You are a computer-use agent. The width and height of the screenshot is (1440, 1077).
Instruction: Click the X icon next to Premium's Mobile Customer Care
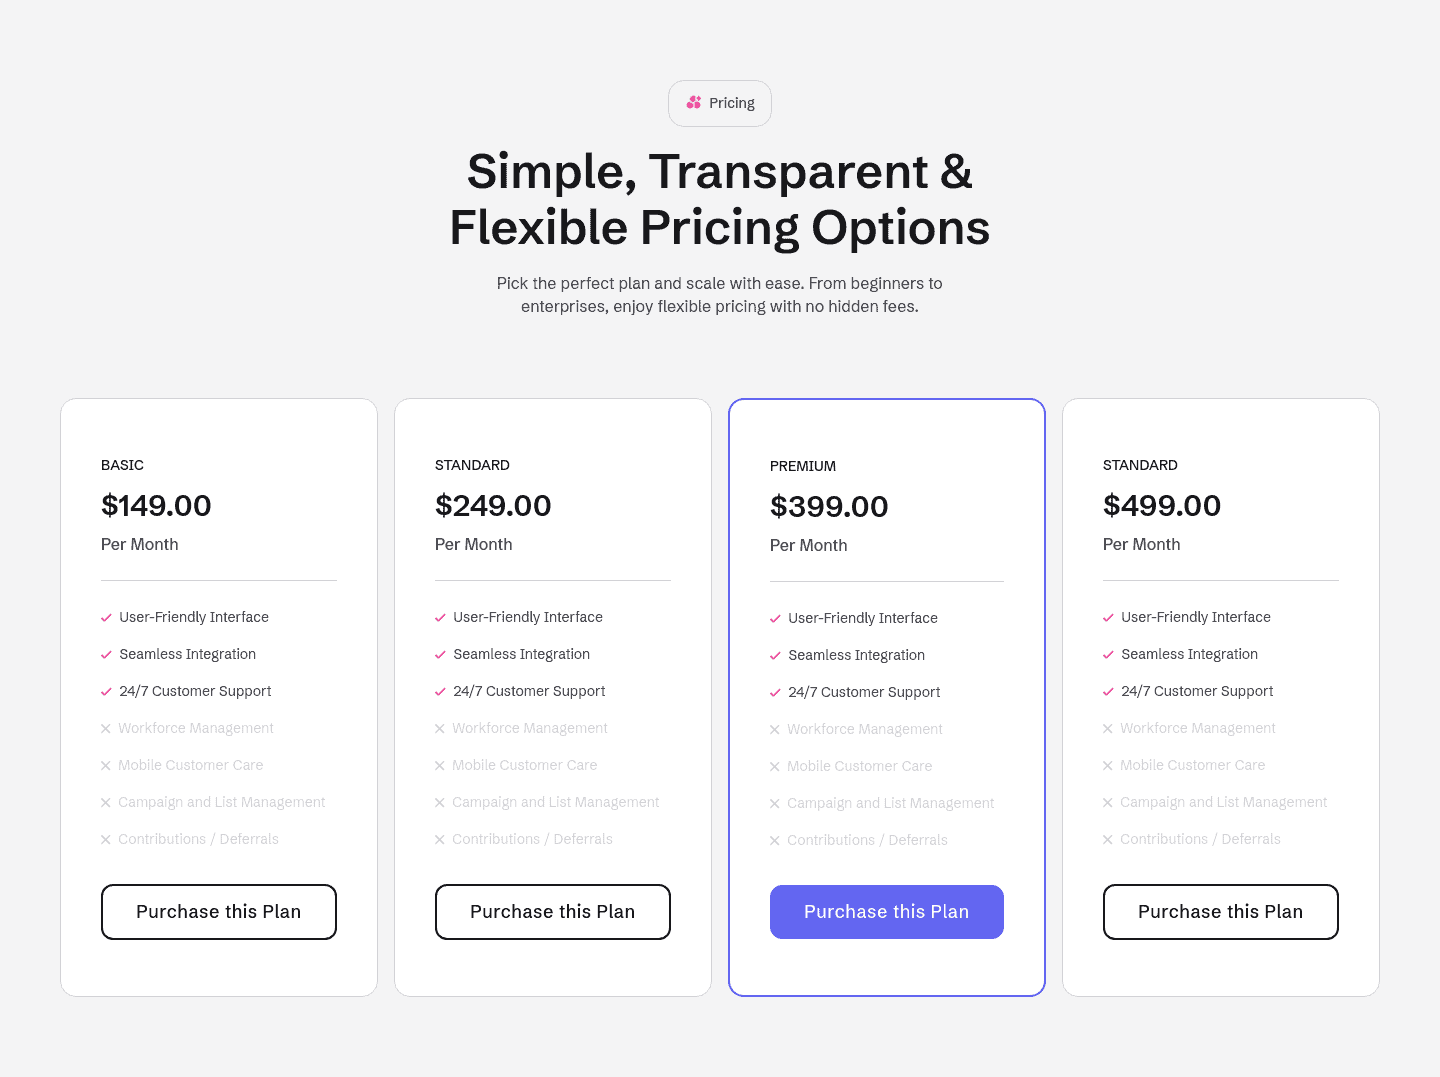(775, 766)
